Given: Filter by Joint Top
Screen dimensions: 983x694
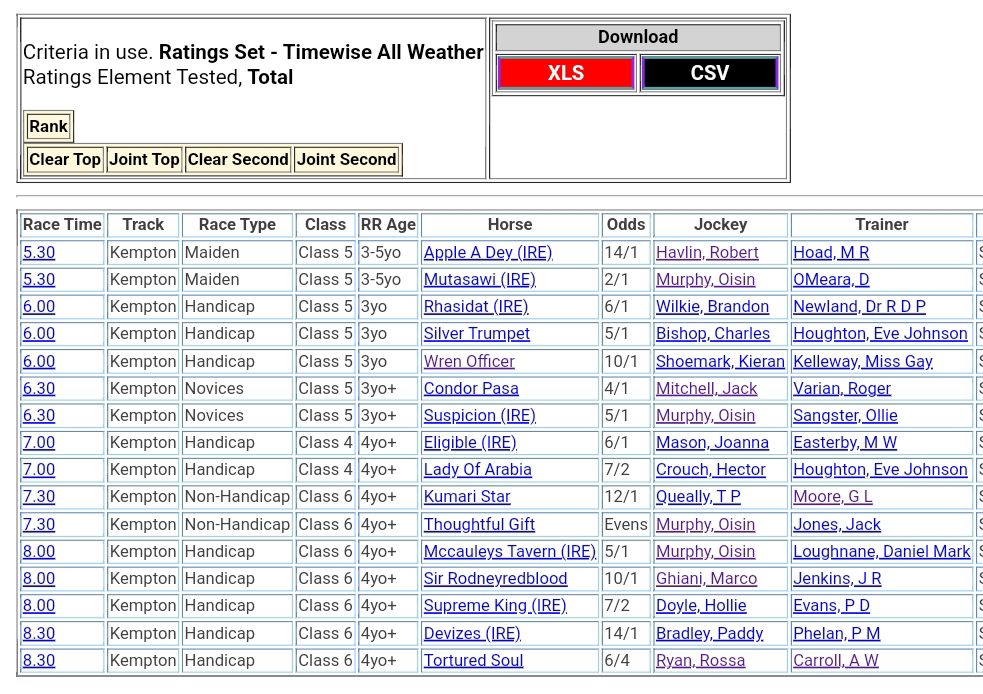Looking at the screenshot, I should tap(144, 159).
